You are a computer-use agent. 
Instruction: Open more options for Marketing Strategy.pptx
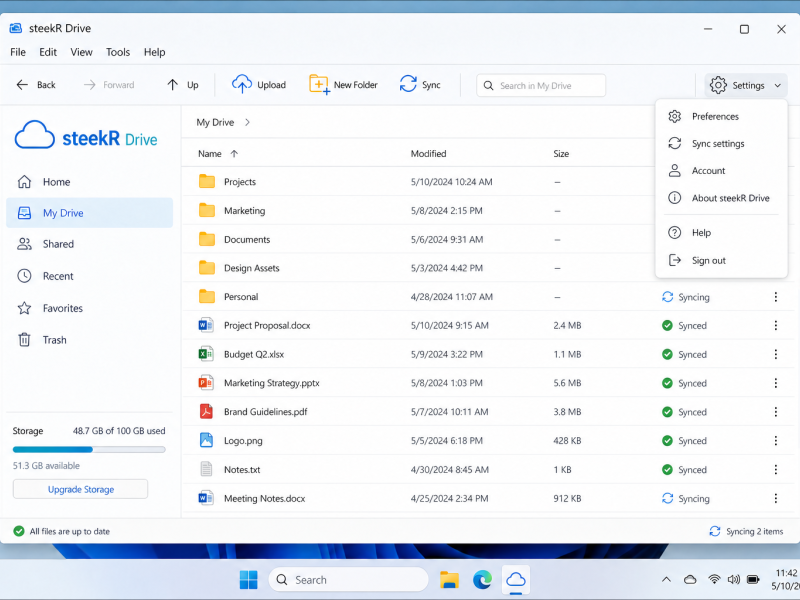(x=776, y=383)
